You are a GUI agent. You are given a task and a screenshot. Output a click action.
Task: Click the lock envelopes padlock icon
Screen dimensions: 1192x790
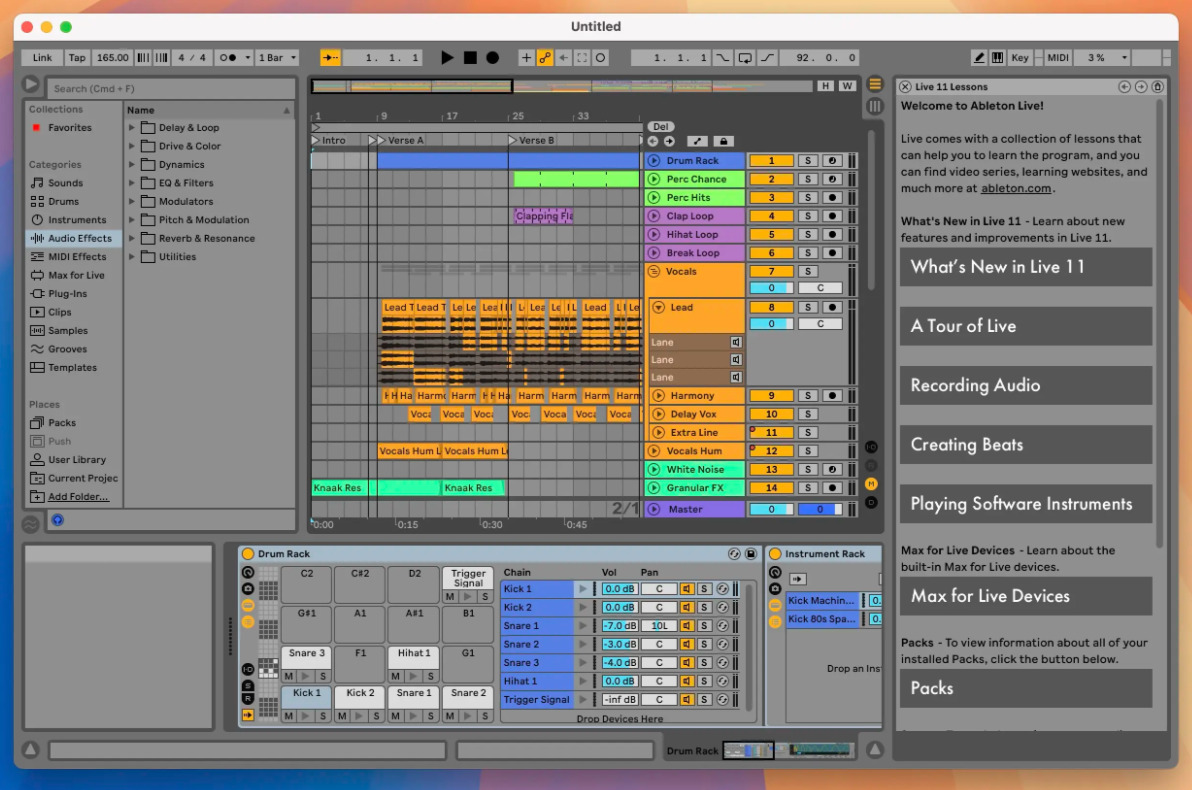tap(722, 141)
